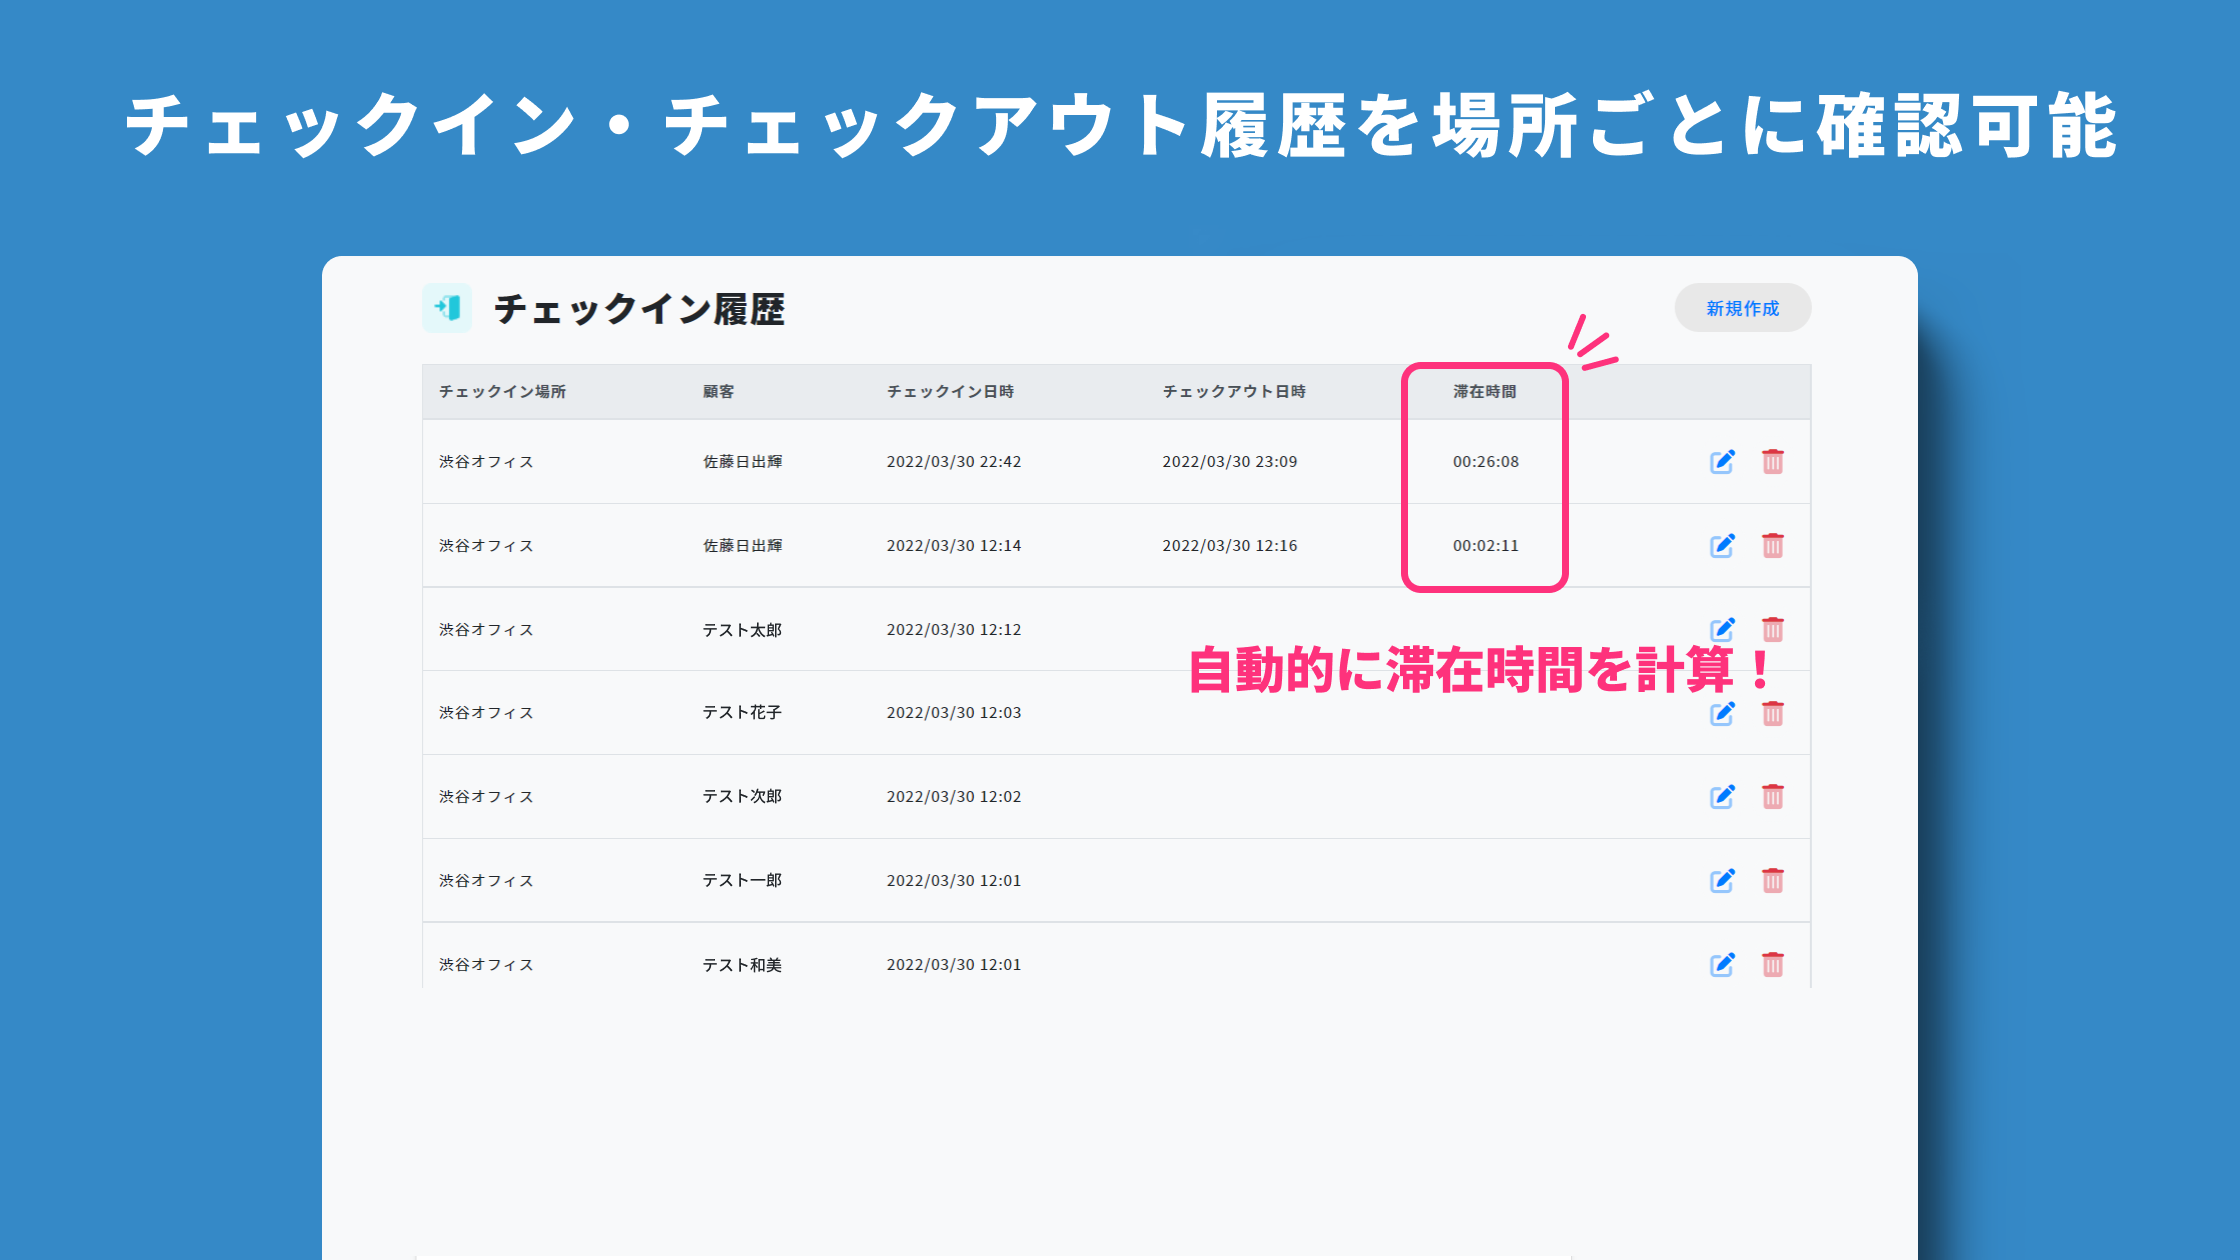The image size is (2240, 1260).
Task: Edit the 22:42 佐藤日出輝 check-in record
Action: tap(1721, 462)
